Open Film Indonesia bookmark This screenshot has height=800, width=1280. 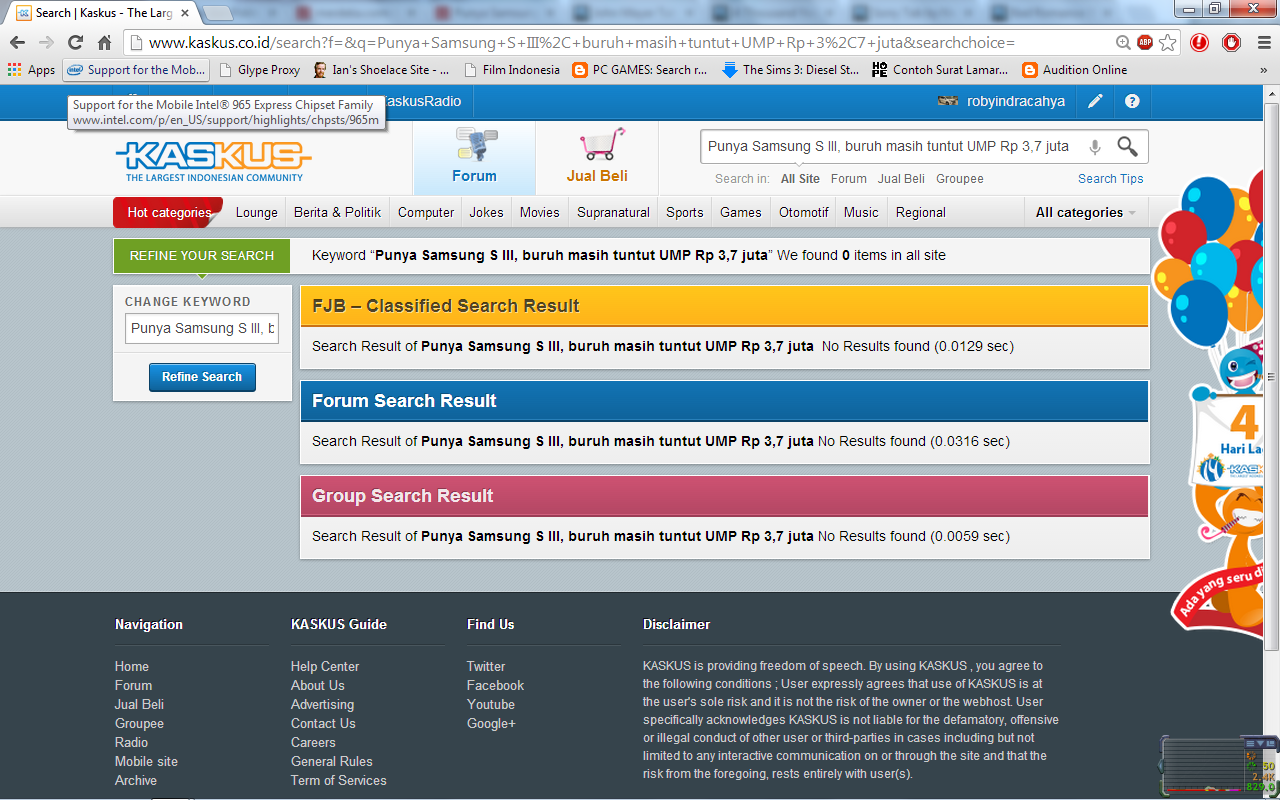tap(511, 70)
